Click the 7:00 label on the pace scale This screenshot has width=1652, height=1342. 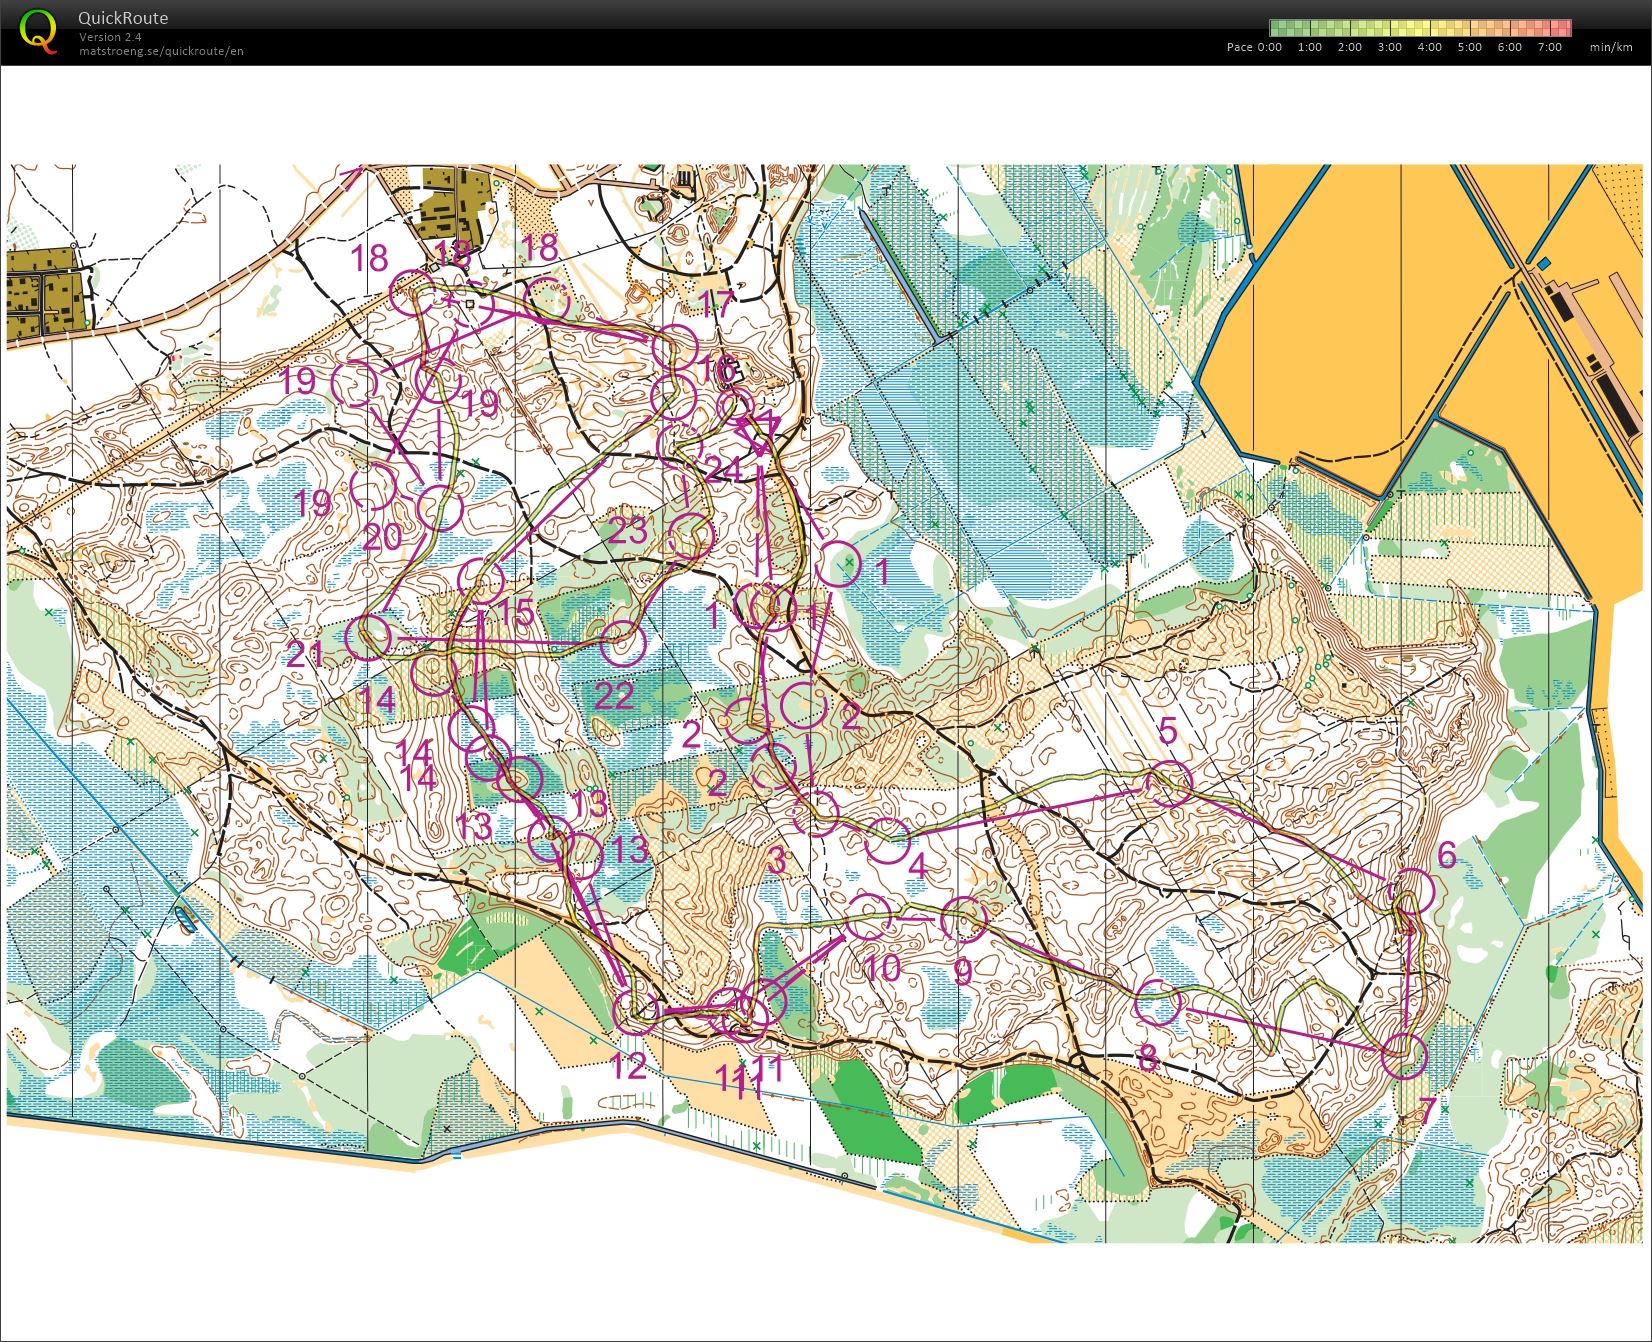click(x=1549, y=47)
